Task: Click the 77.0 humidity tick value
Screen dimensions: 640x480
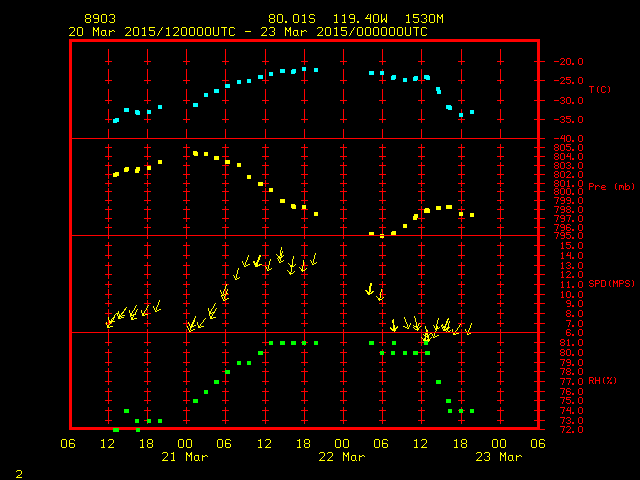Action: pos(572,382)
